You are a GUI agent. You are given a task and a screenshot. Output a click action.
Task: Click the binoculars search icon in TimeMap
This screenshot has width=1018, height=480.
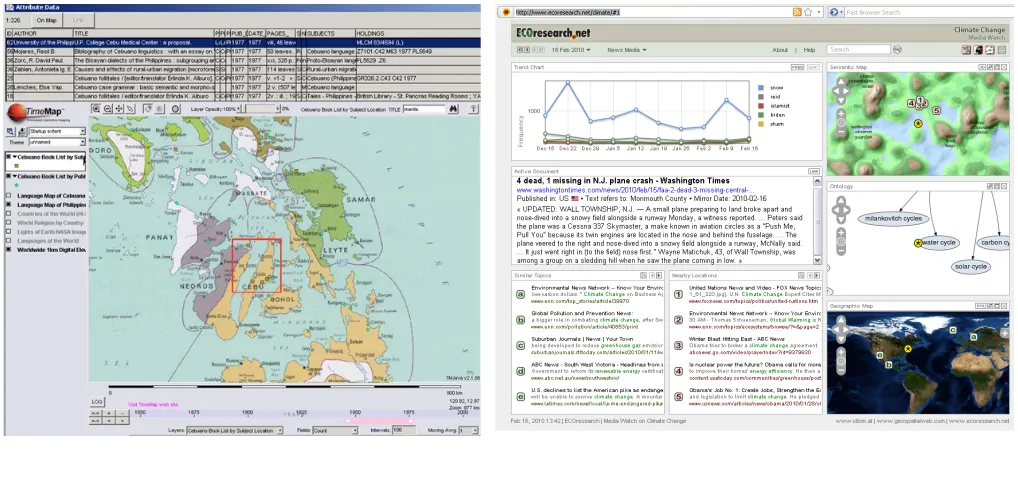[x=454, y=109]
